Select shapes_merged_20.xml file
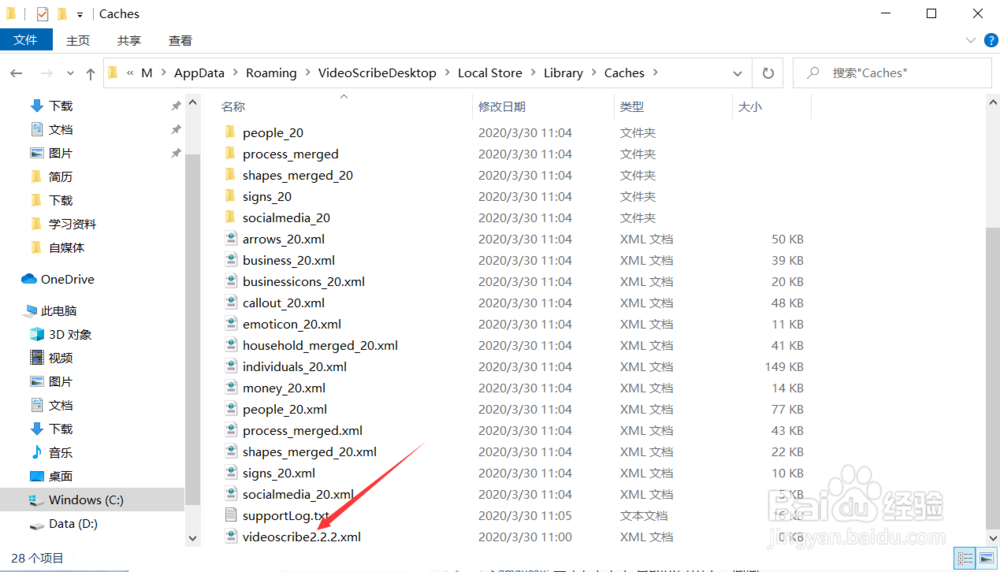The height and width of the screenshot is (572, 1000). 309,451
